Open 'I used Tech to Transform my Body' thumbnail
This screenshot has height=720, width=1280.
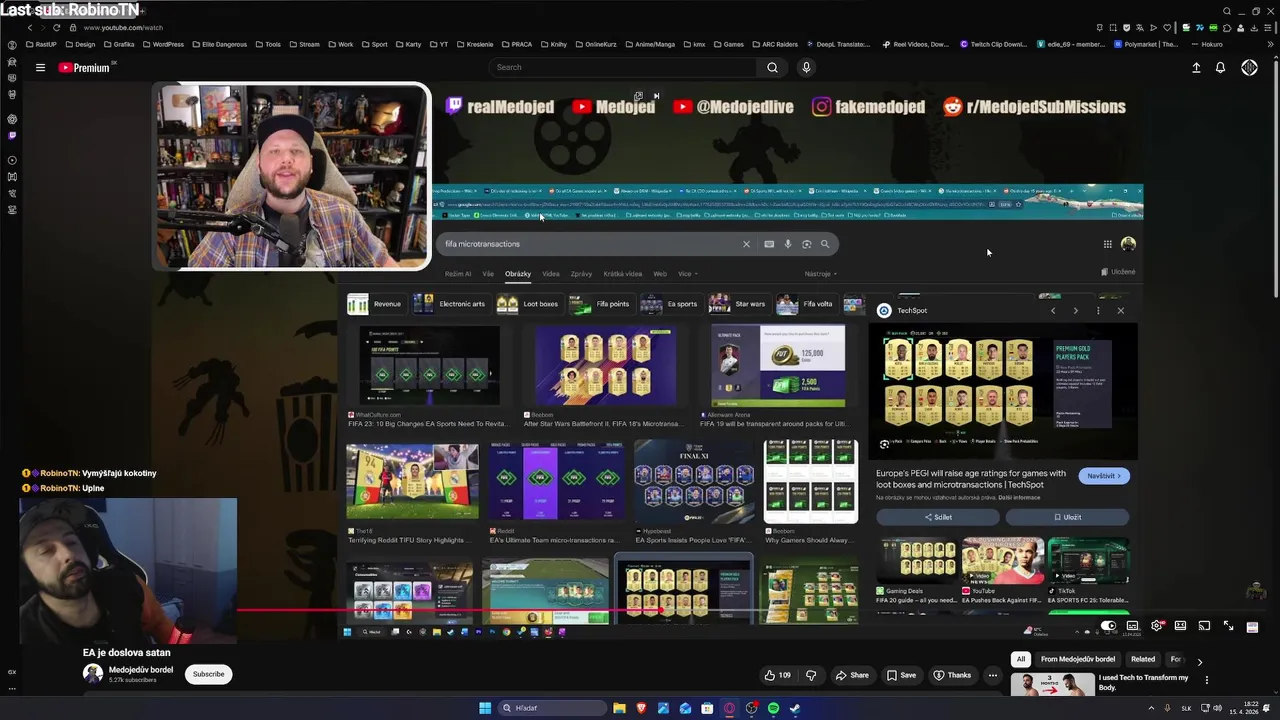tap(1052, 685)
